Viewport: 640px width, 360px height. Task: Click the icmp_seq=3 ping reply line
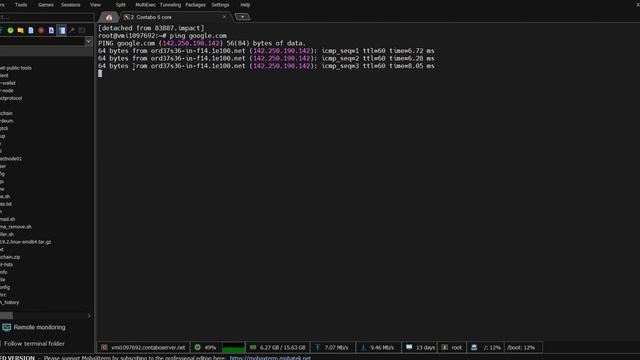(266, 66)
